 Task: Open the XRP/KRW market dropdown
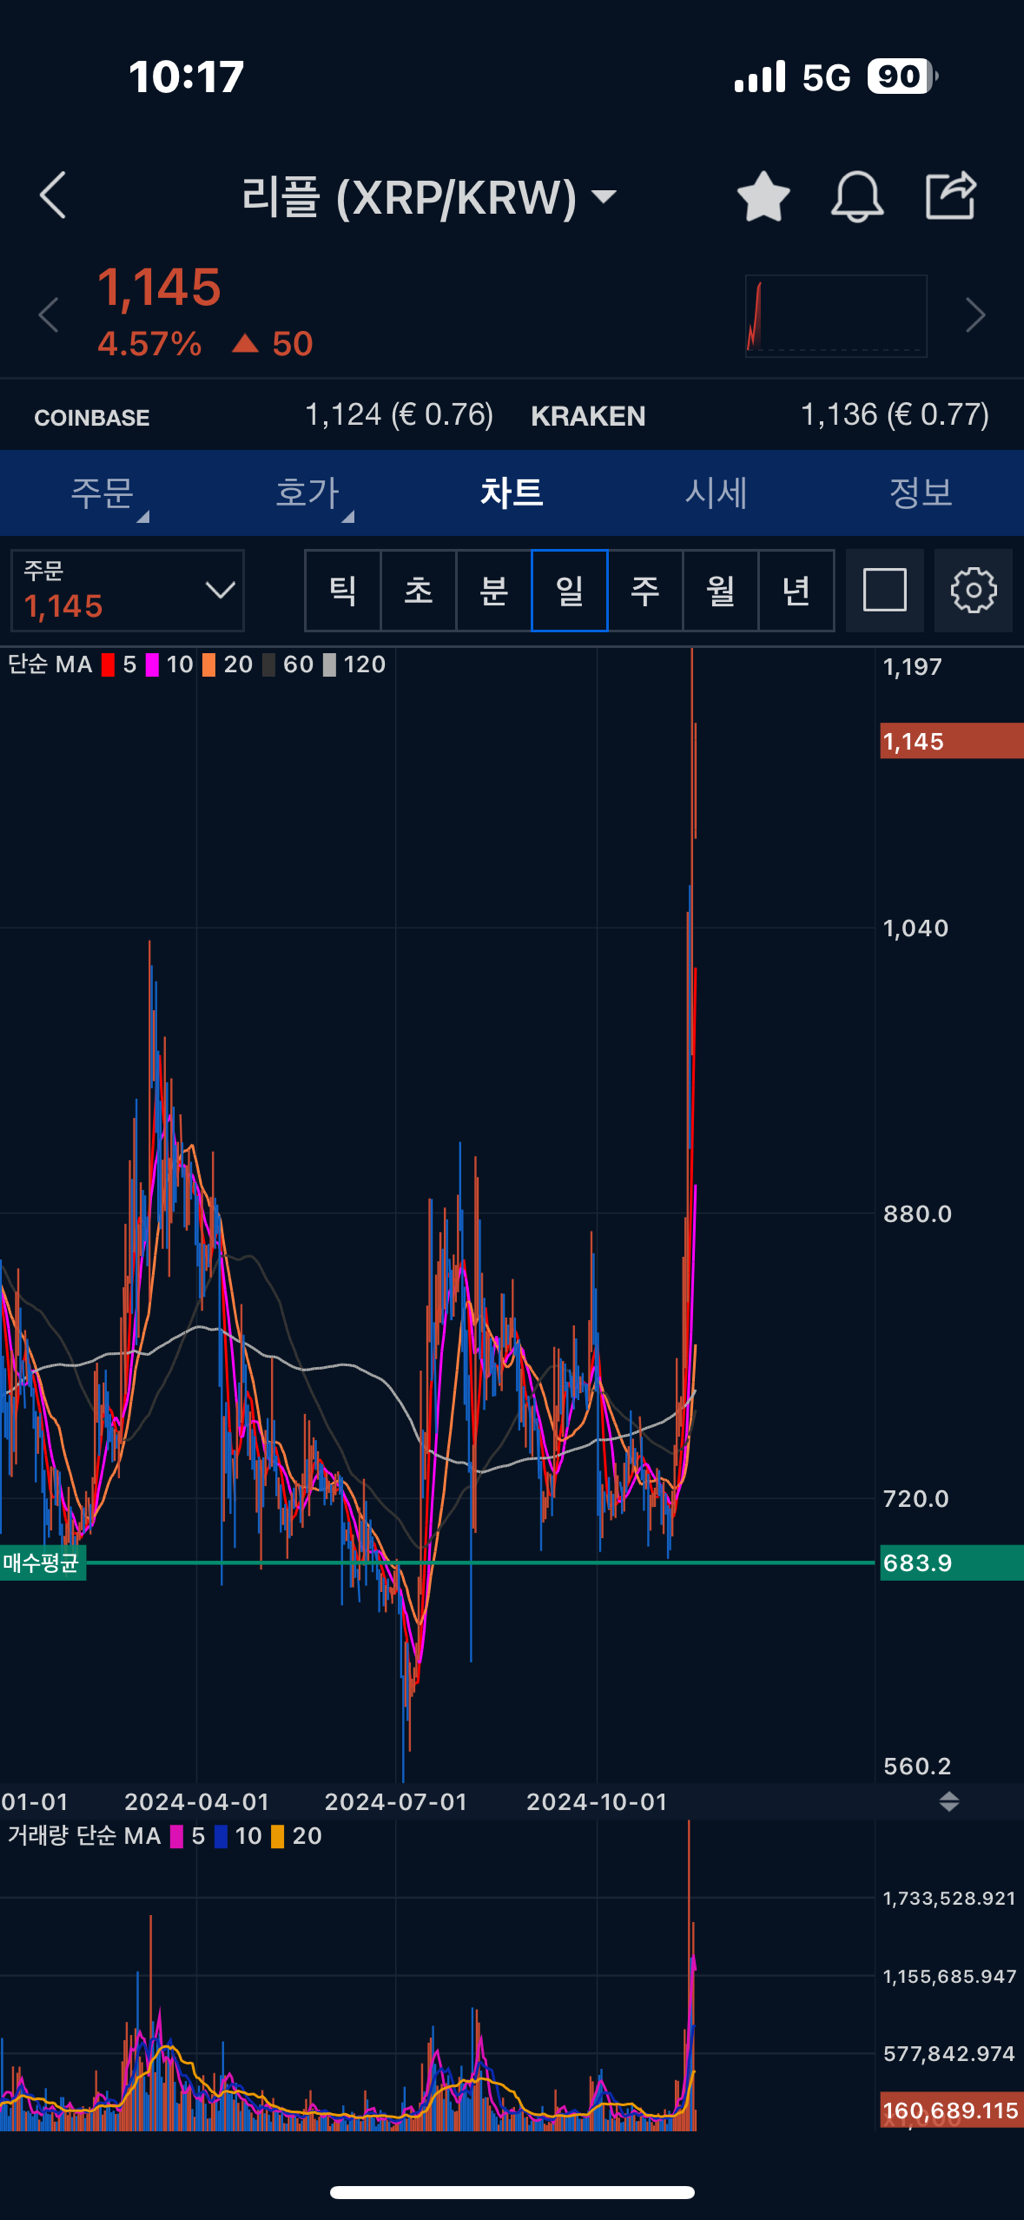(429, 197)
